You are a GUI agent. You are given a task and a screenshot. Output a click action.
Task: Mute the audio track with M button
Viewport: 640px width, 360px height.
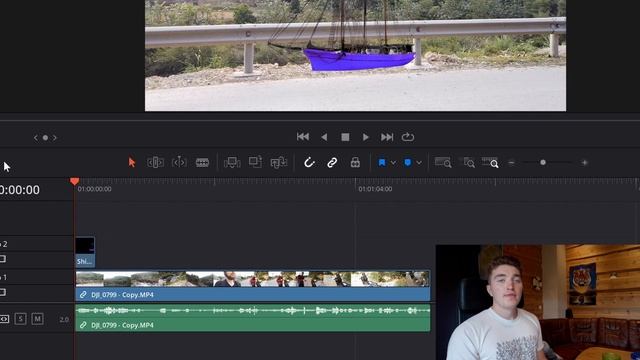coord(37,318)
